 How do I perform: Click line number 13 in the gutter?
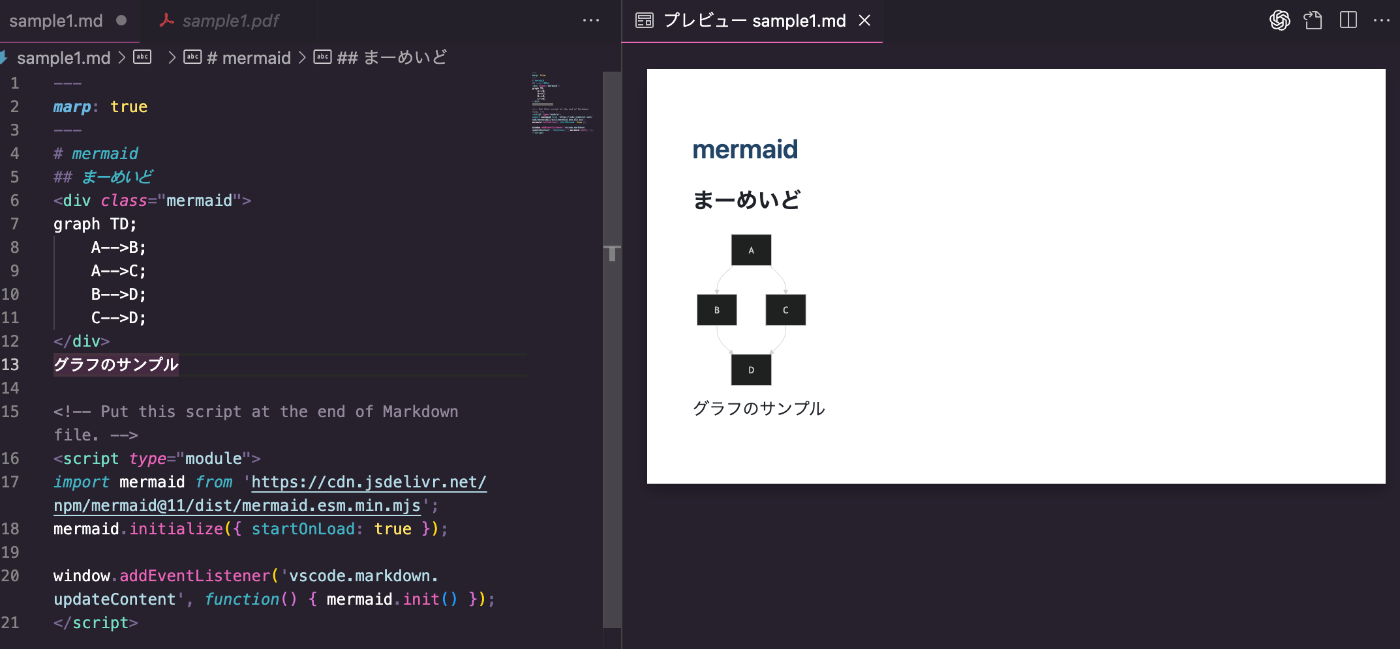point(10,365)
